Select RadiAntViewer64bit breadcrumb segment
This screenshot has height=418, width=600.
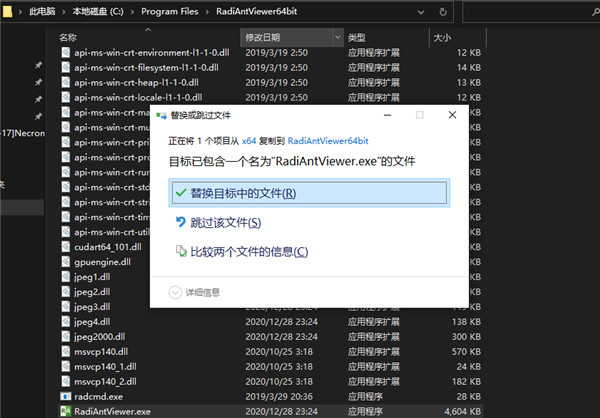pos(256,11)
